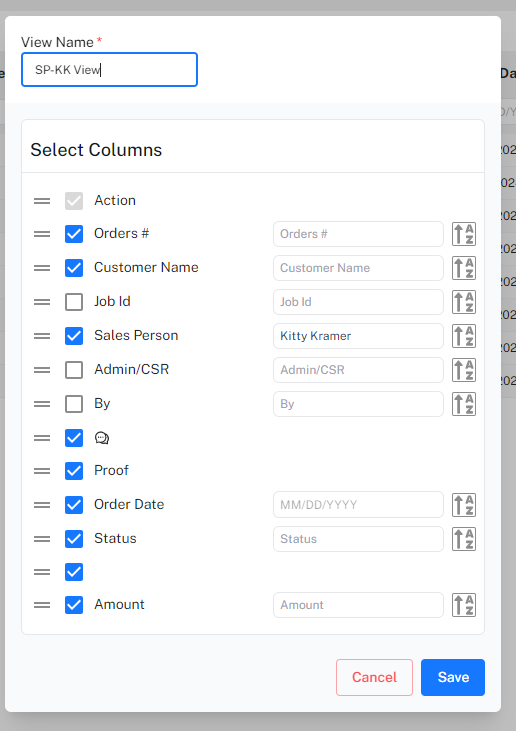
Task: Click the Select Columns heading
Action: pyautogui.click(x=96, y=150)
